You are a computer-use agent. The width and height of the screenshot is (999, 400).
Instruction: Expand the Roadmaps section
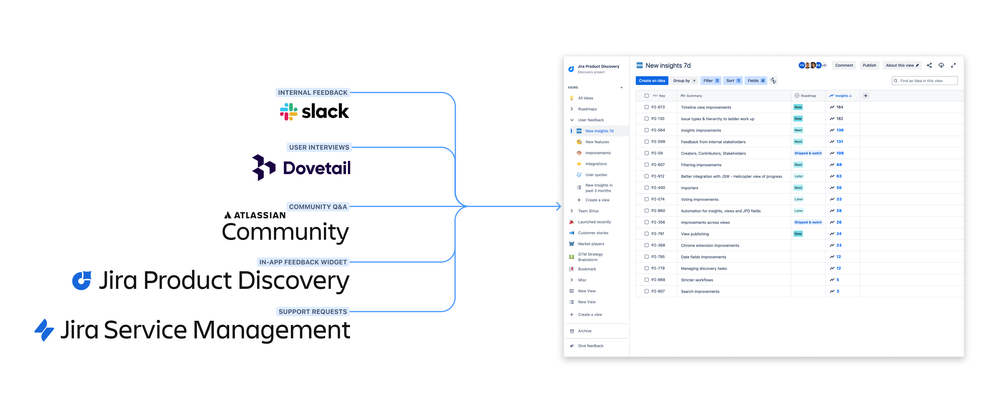[x=571, y=109]
